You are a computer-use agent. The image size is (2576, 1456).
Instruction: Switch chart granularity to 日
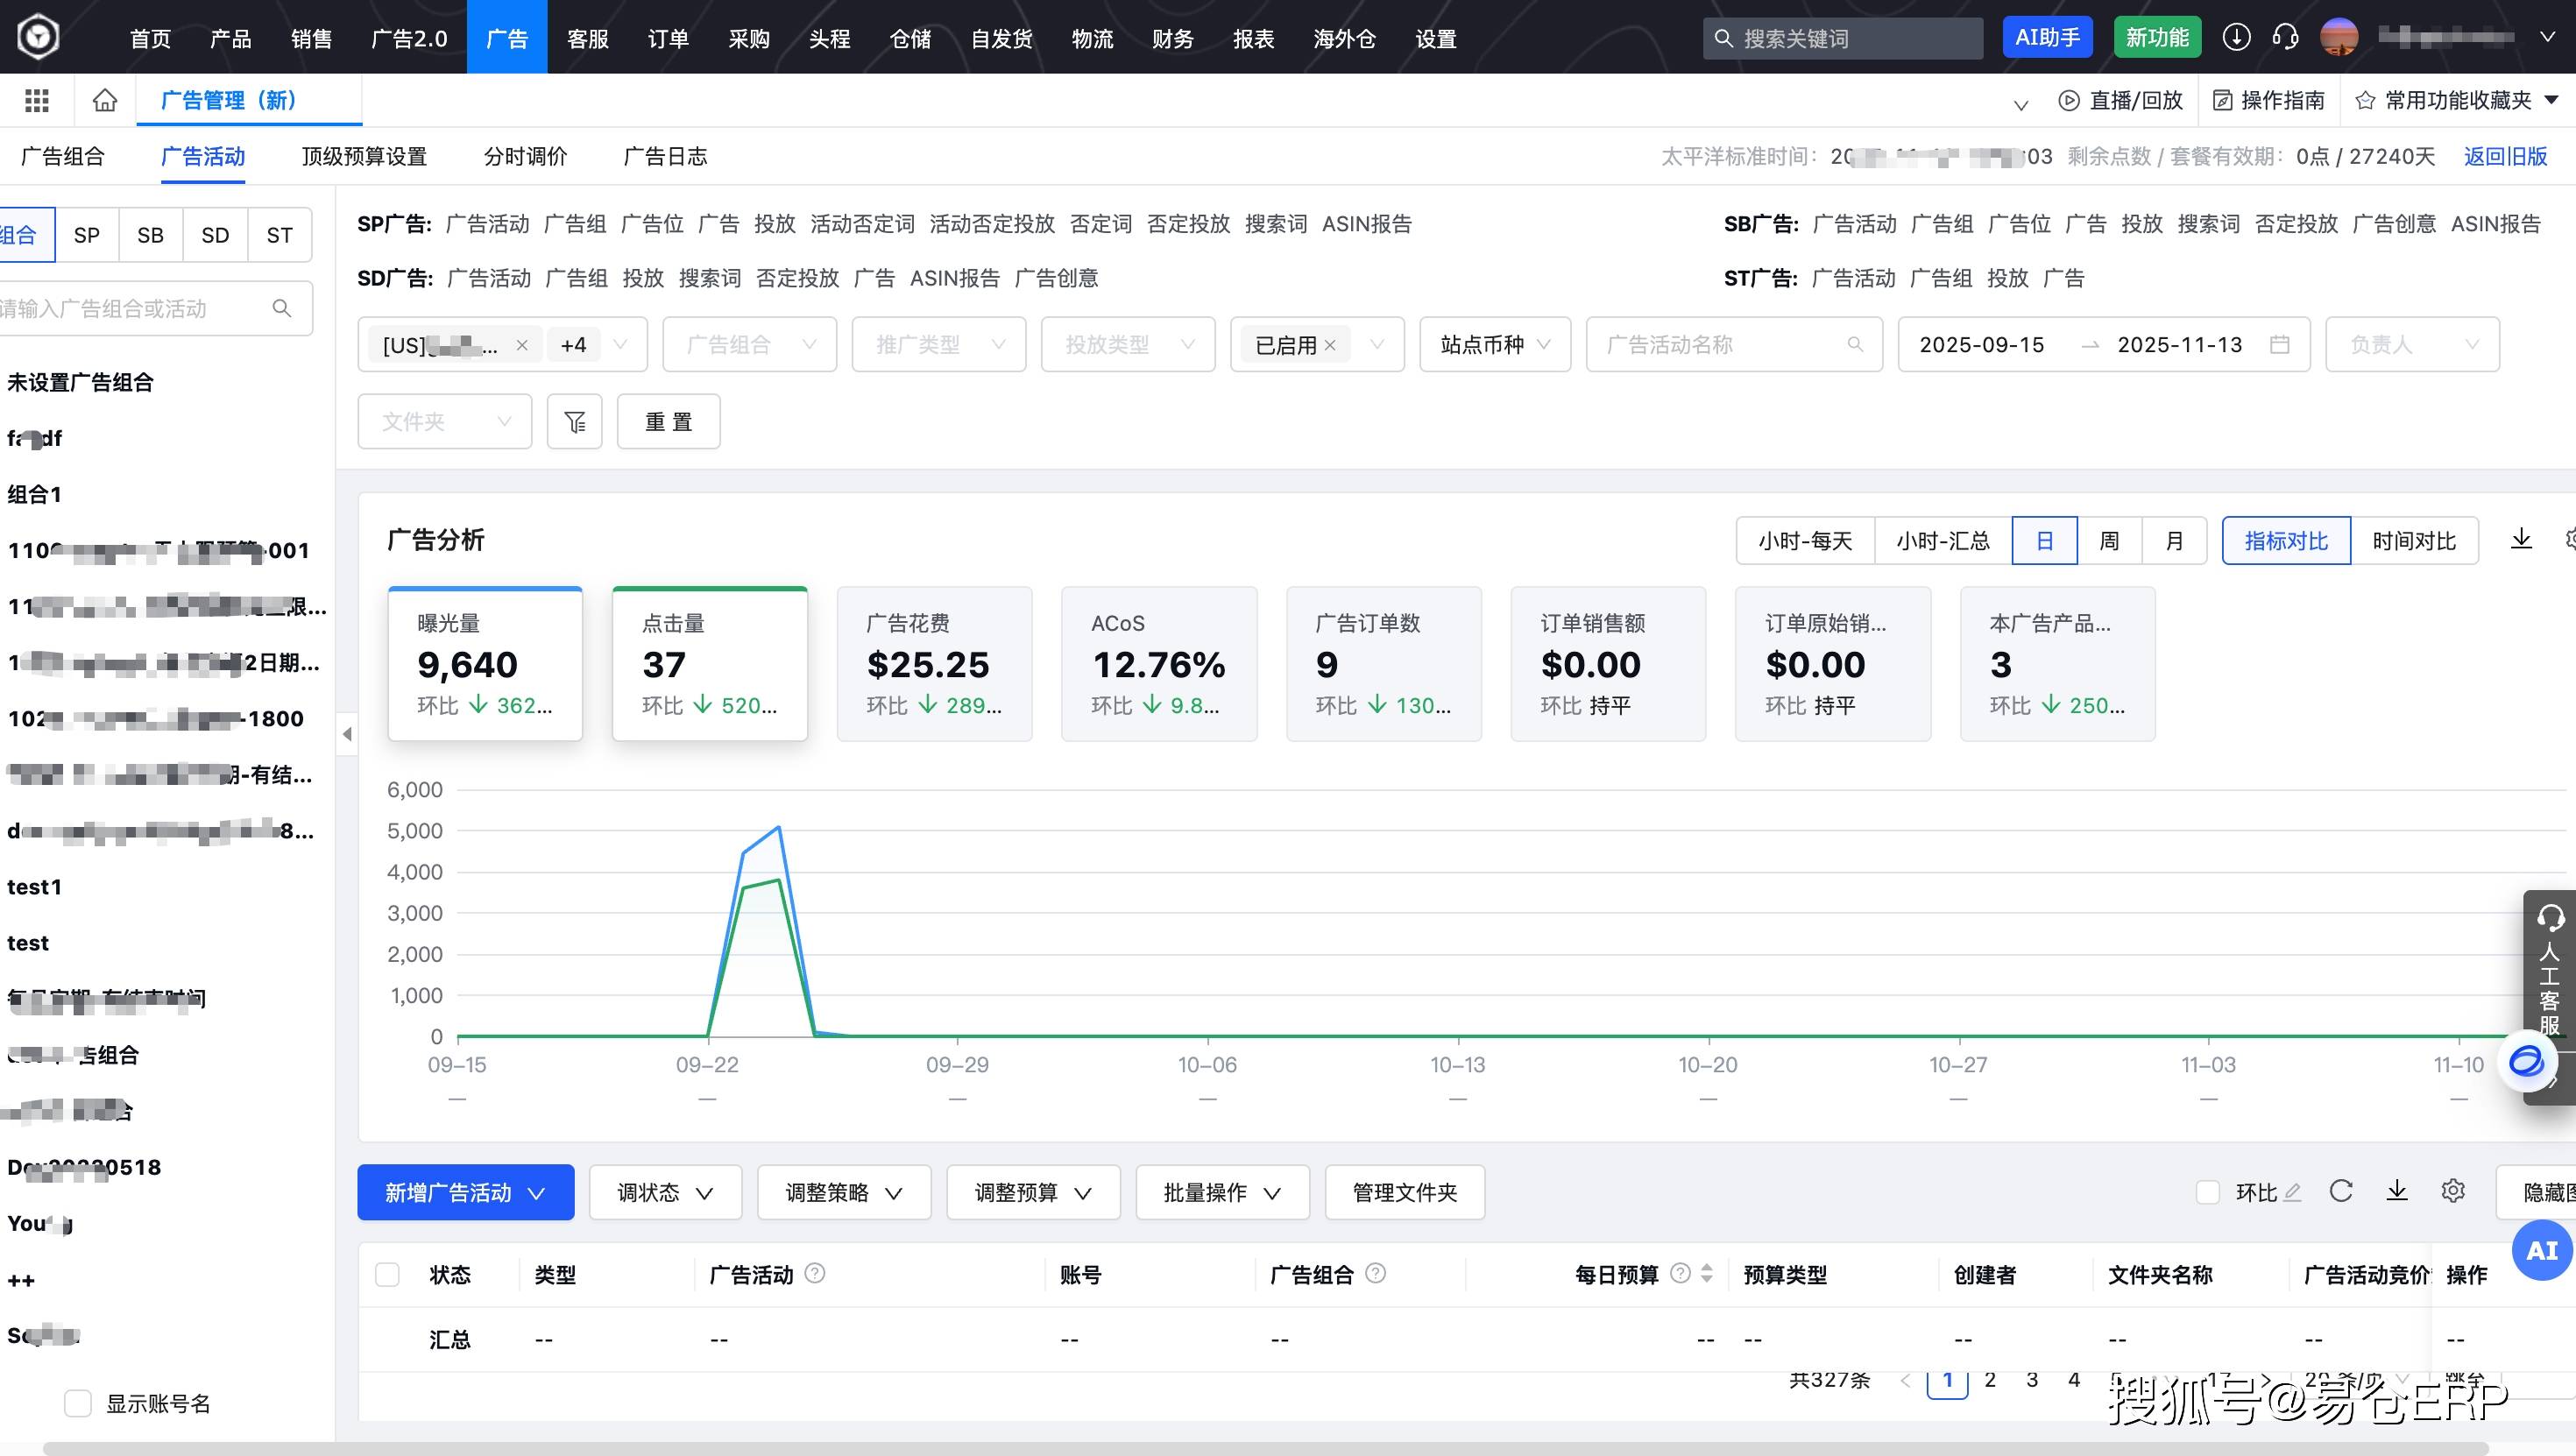coord(2044,541)
